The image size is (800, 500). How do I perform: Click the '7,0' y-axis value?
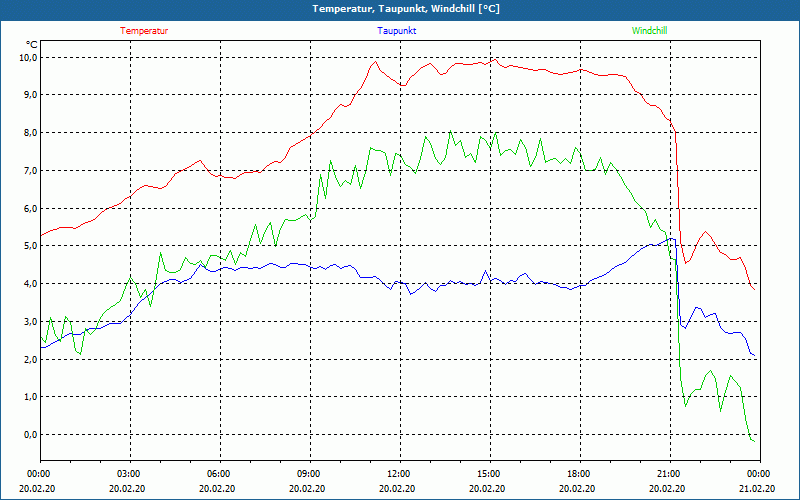coord(31,170)
